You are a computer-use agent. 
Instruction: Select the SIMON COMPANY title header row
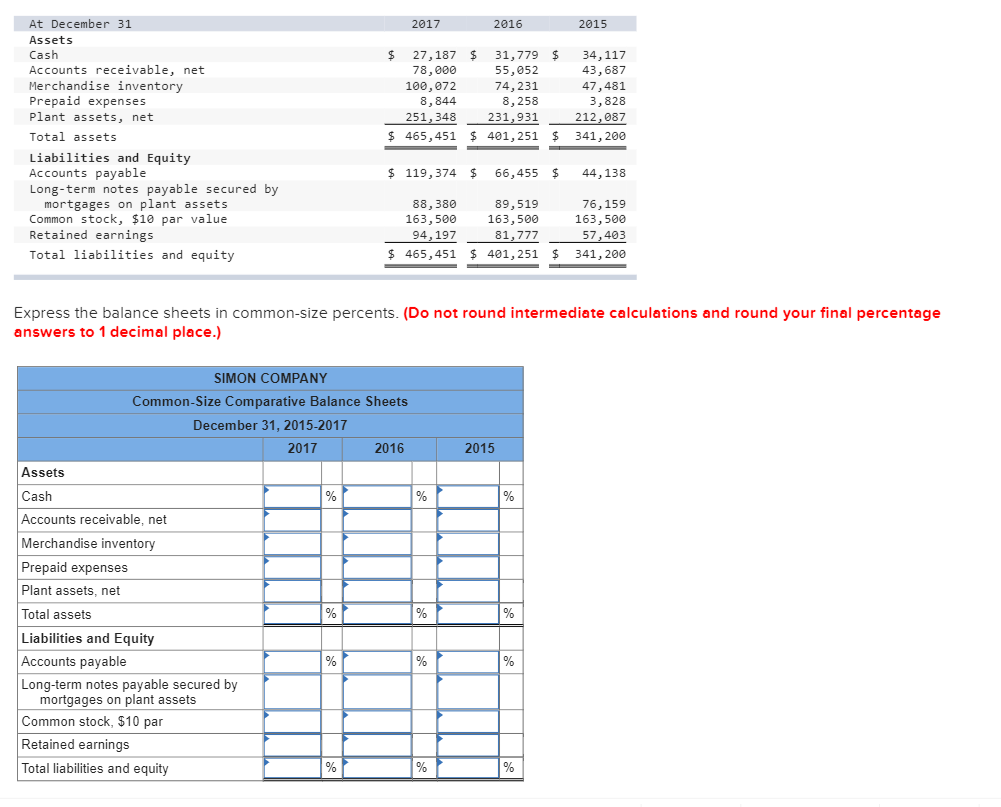(270, 378)
